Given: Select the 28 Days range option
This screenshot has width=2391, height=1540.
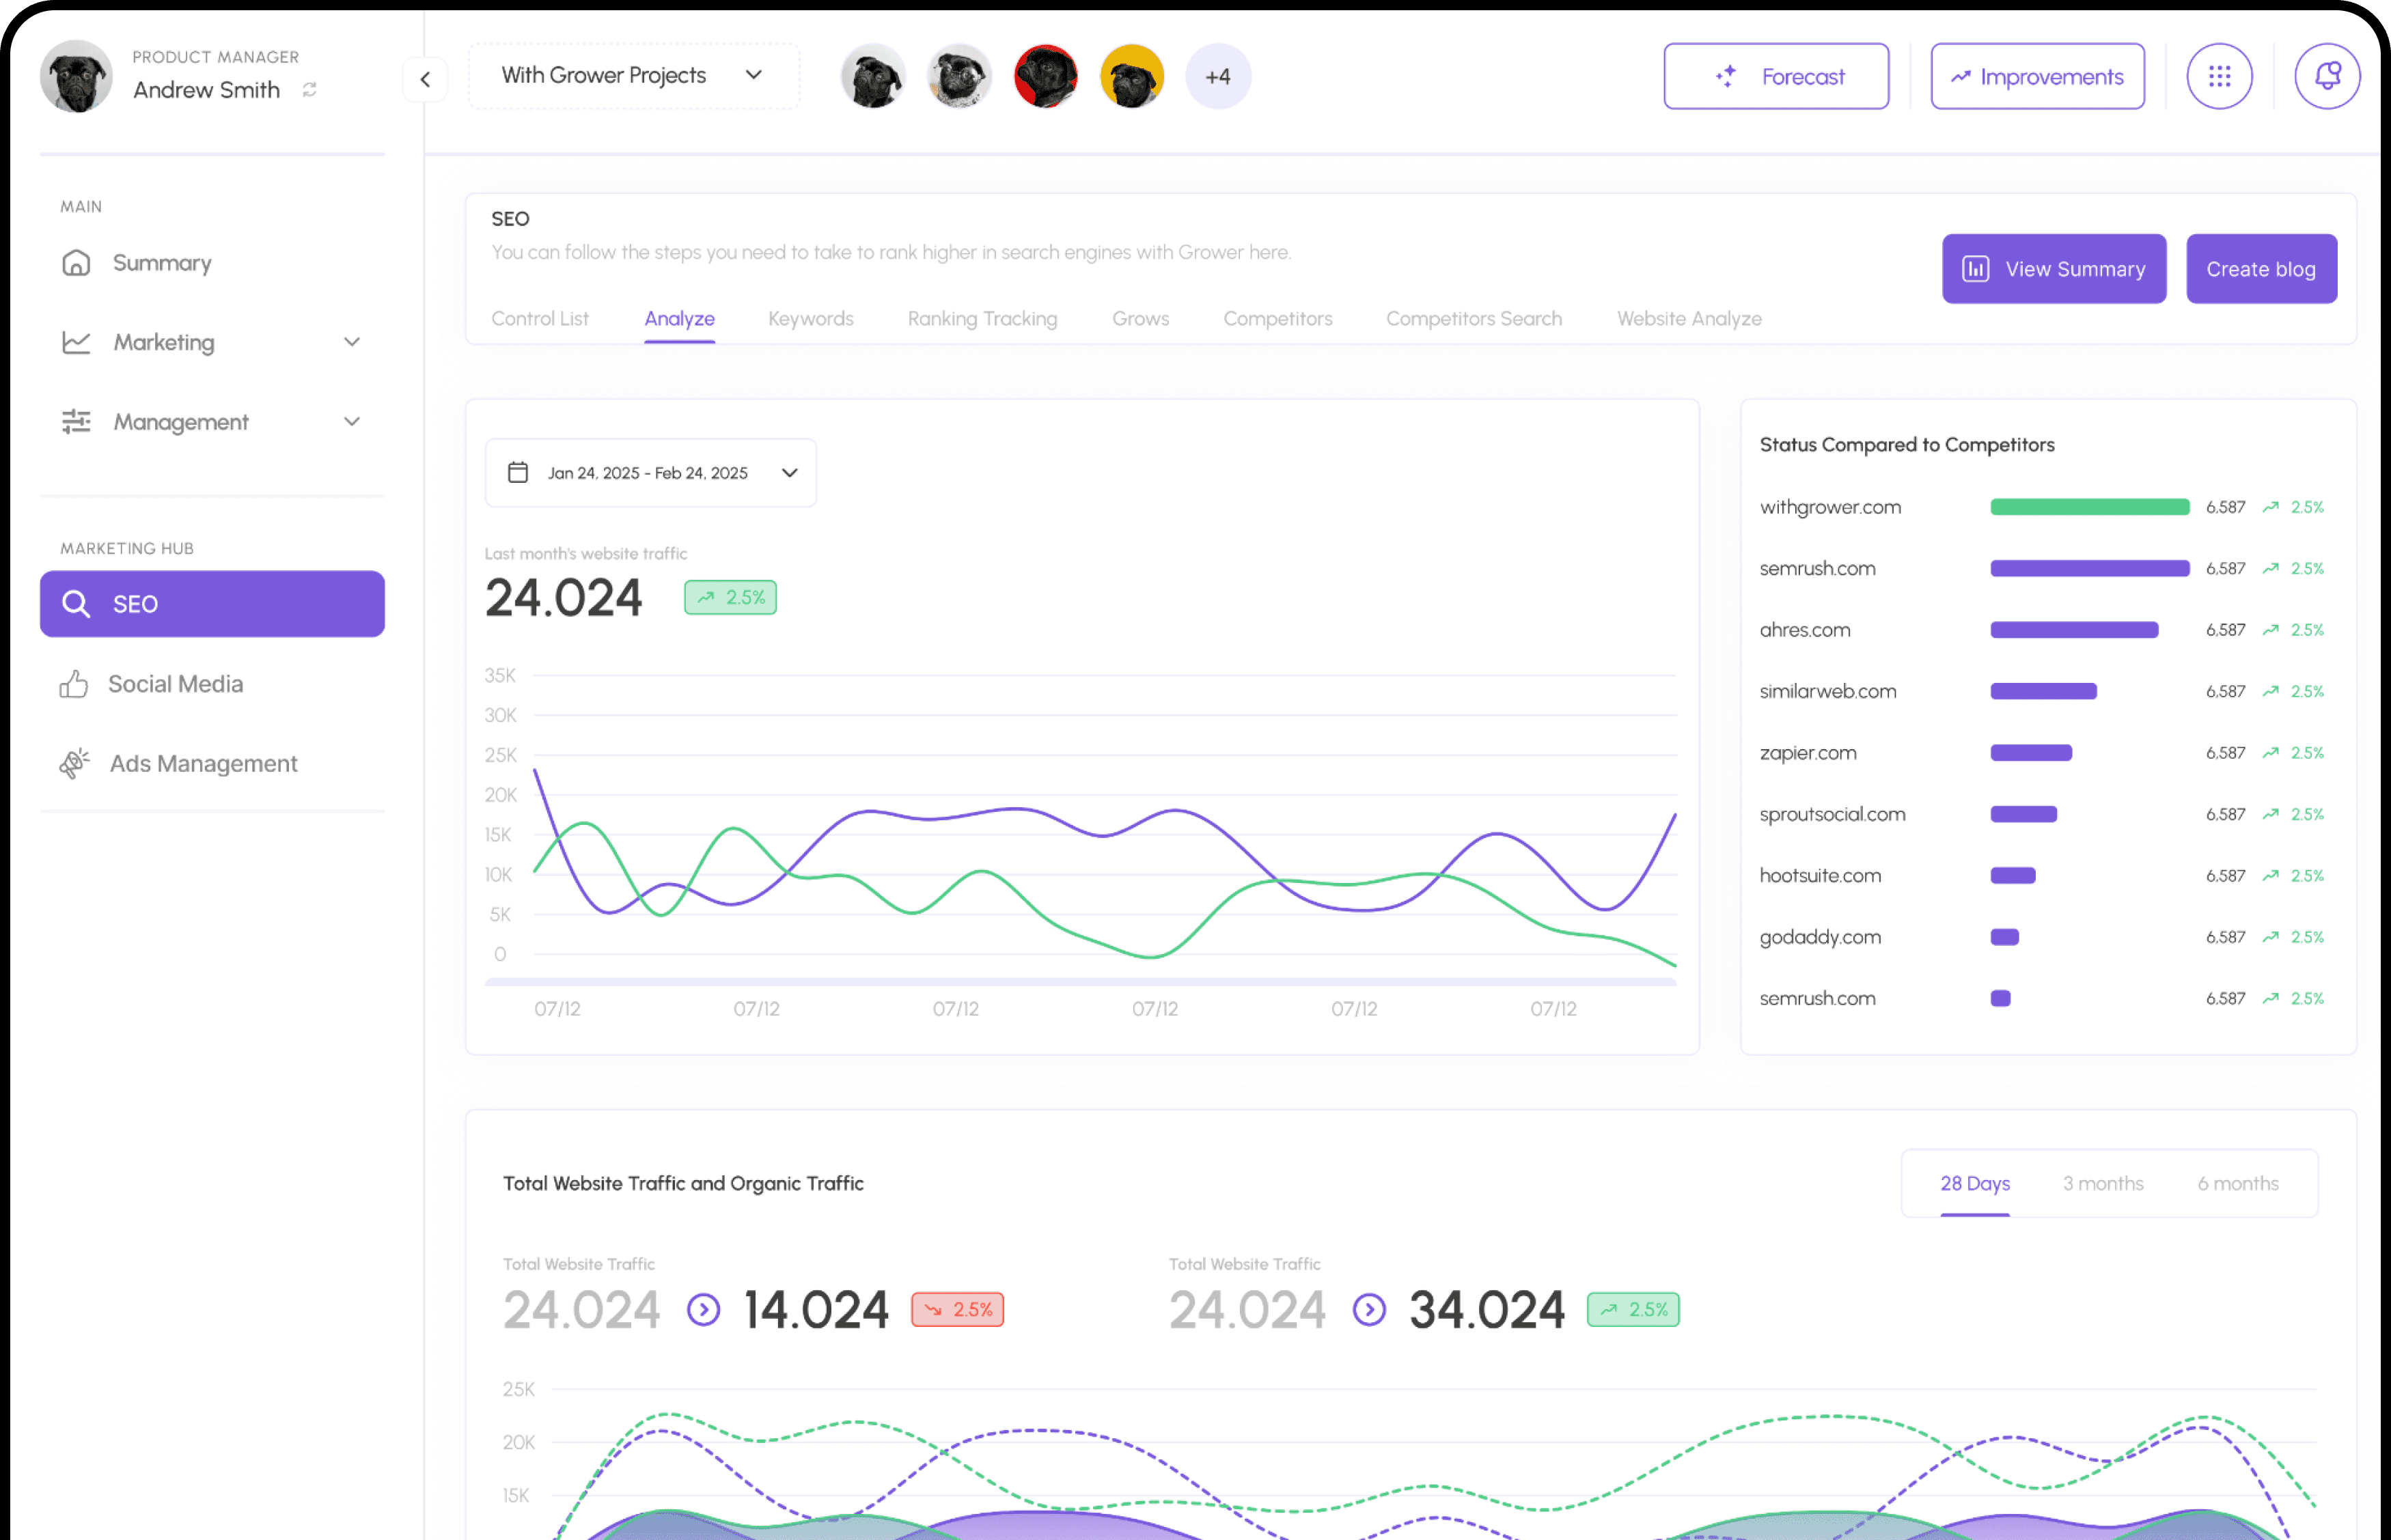Looking at the screenshot, I should pos(1974,1183).
